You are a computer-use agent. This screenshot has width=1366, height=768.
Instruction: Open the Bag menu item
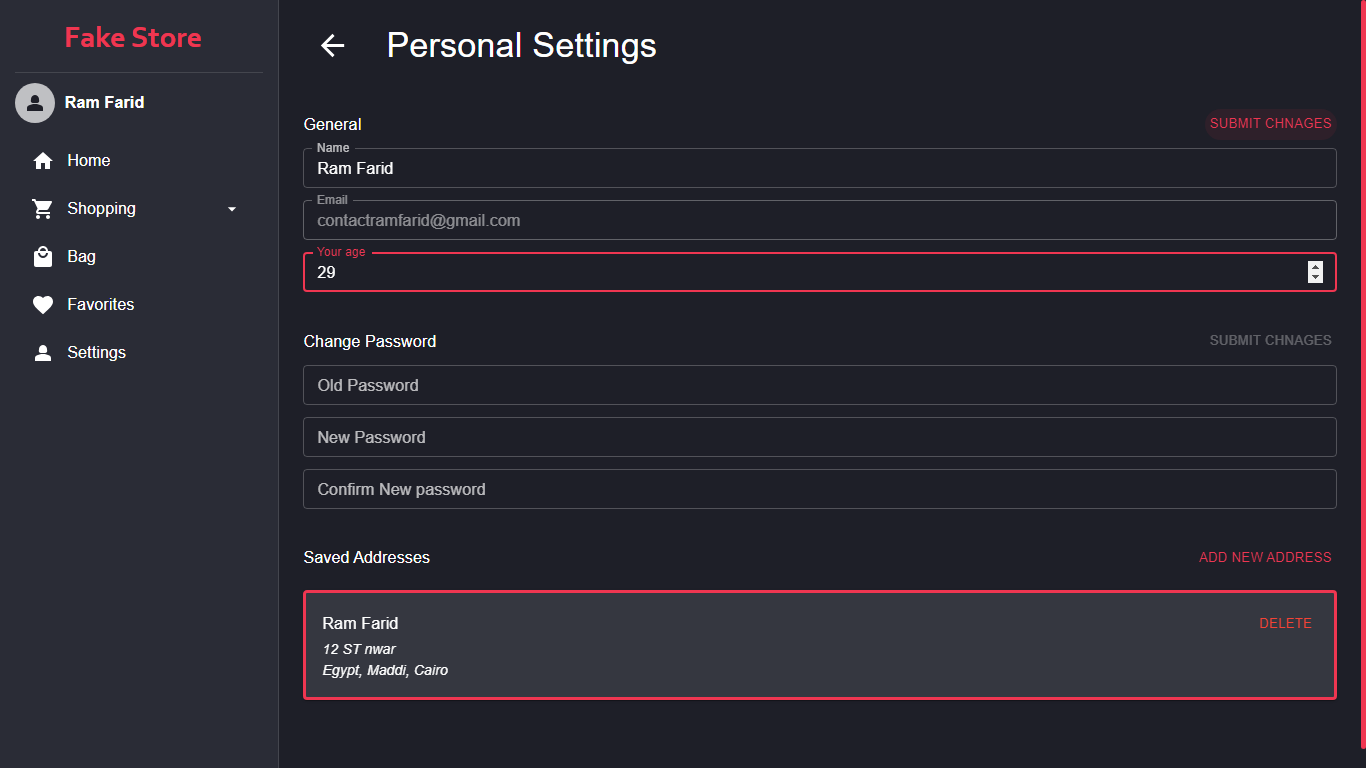(82, 257)
